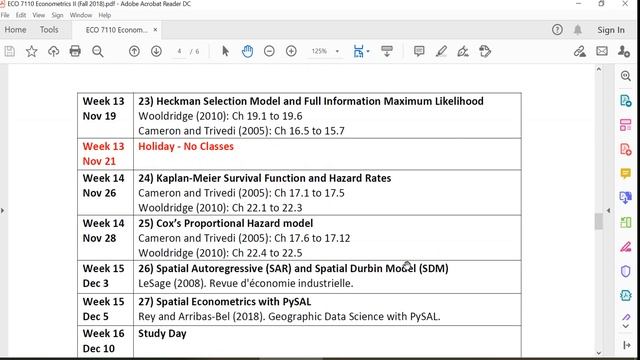Open the Edit menu
This screenshot has width=640, height=360.
(21, 15)
